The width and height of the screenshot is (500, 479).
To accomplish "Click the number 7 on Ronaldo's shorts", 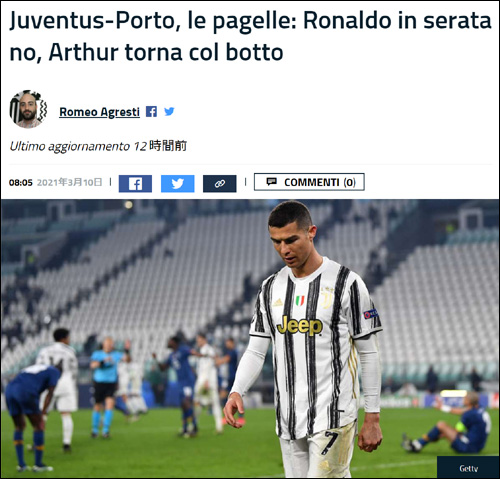I will [331, 443].
